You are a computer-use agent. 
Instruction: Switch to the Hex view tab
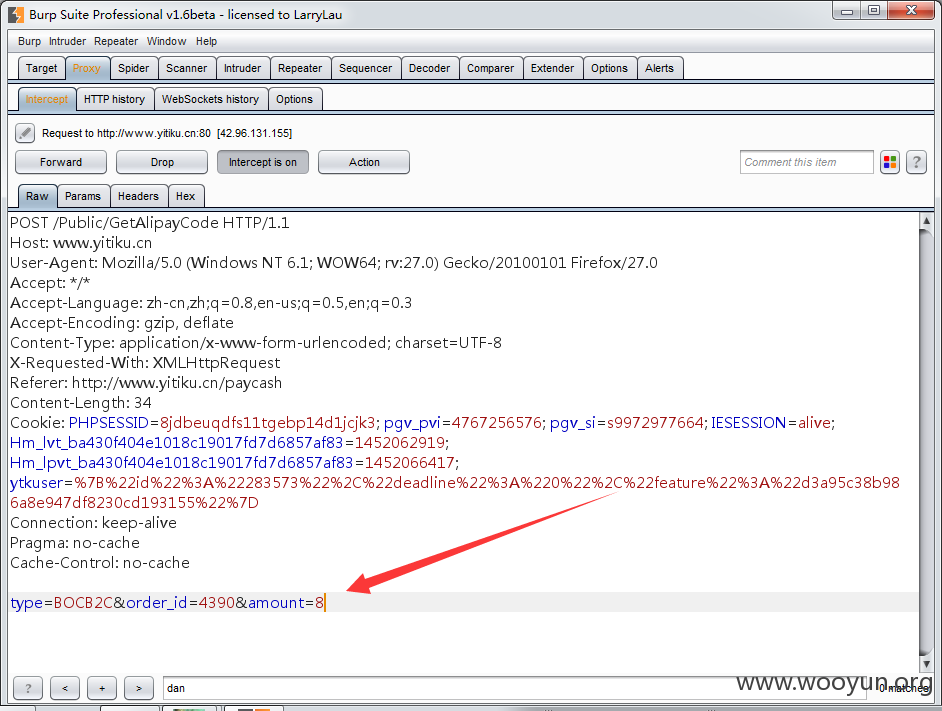click(186, 197)
